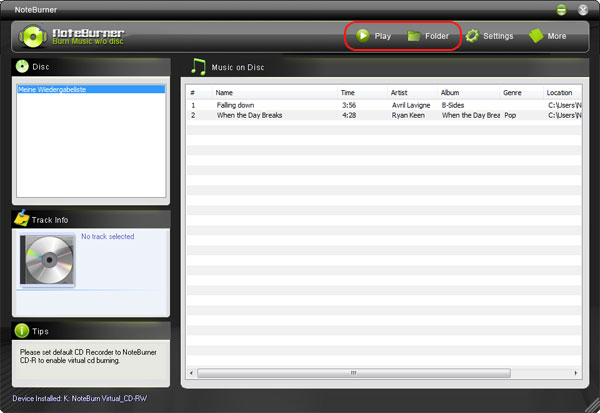Click the Folder label text
This screenshot has height=413, width=600.
[437, 36]
